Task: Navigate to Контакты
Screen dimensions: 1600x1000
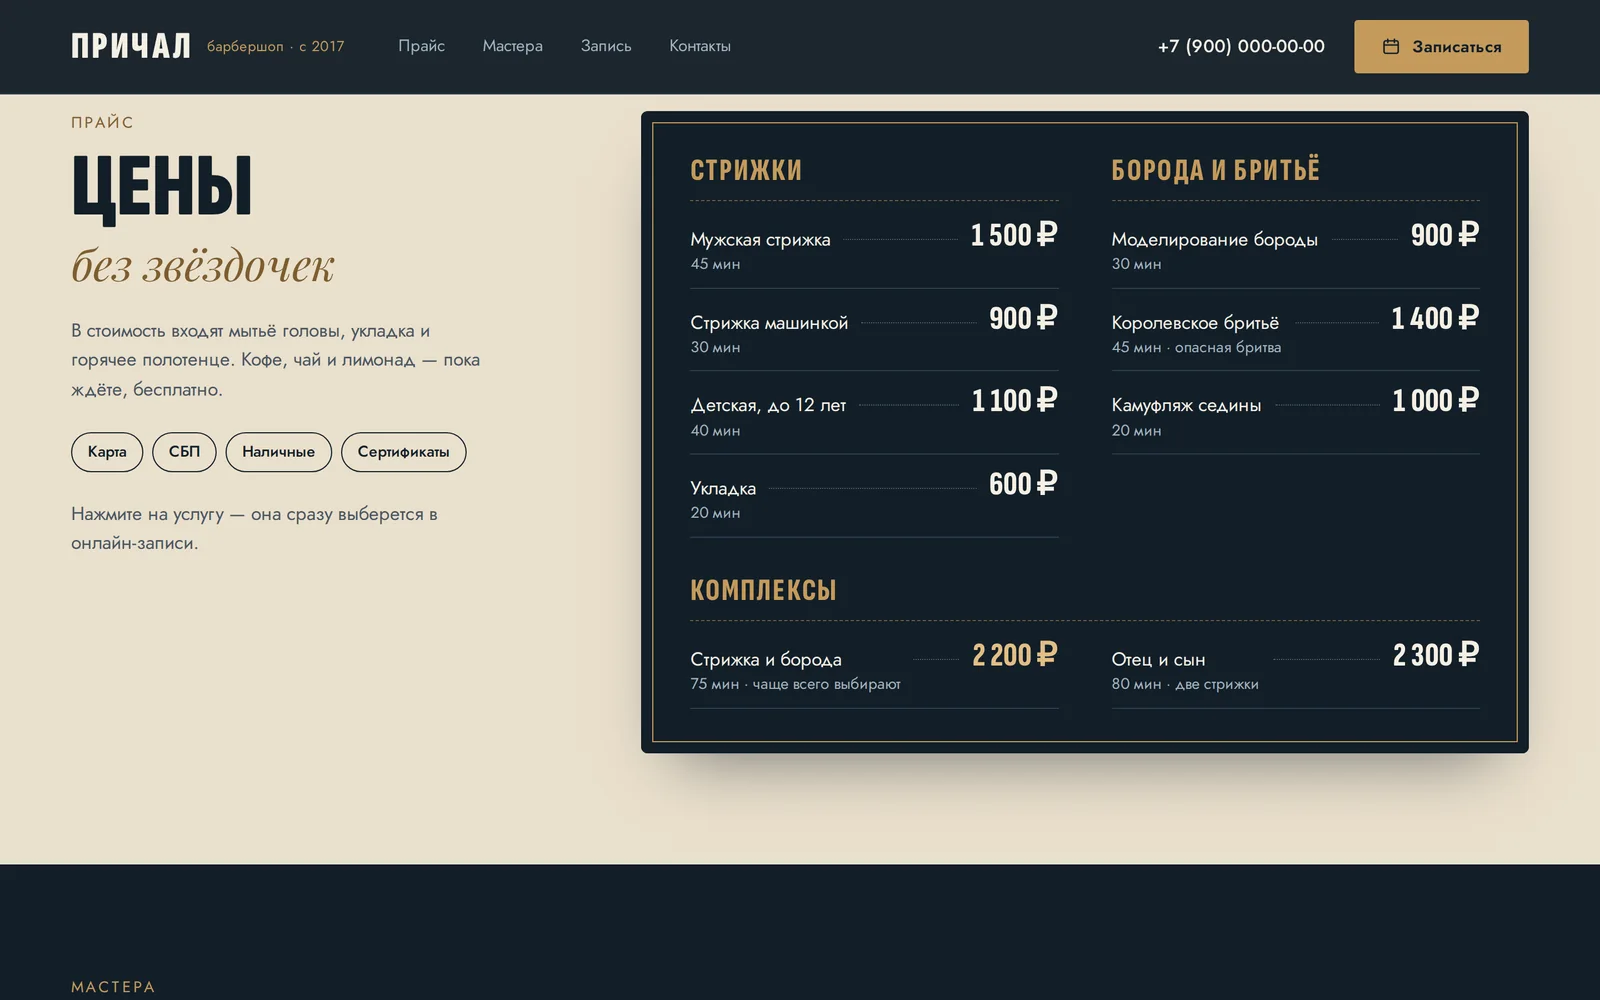Action: click(700, 46)
